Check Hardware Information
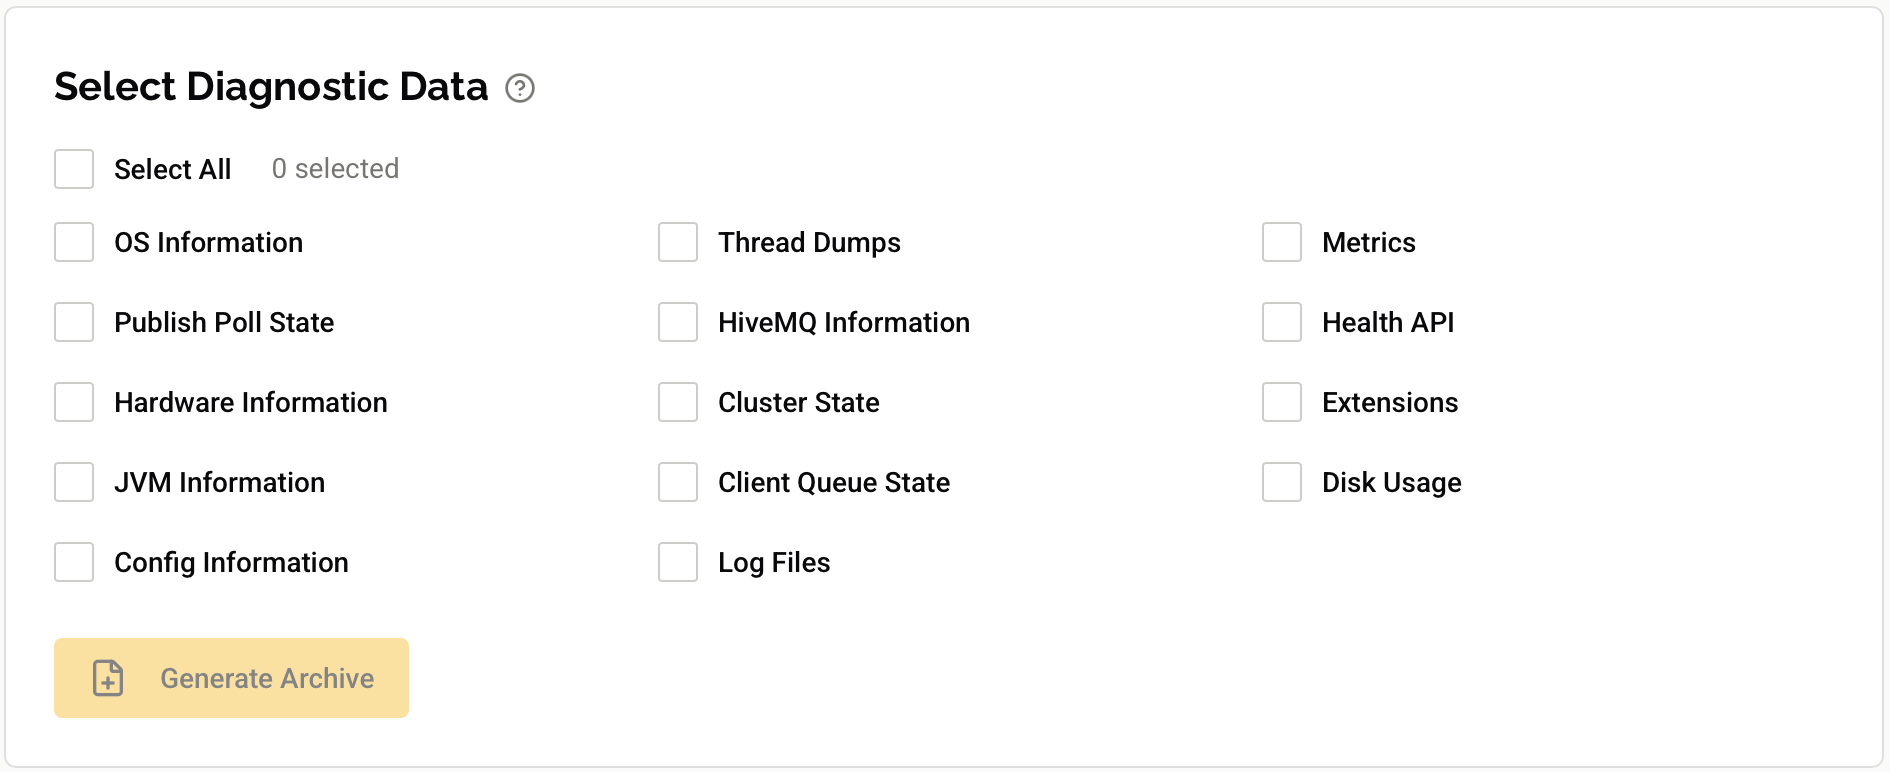This screenshot has width=1890, height=772. (73, 402)
